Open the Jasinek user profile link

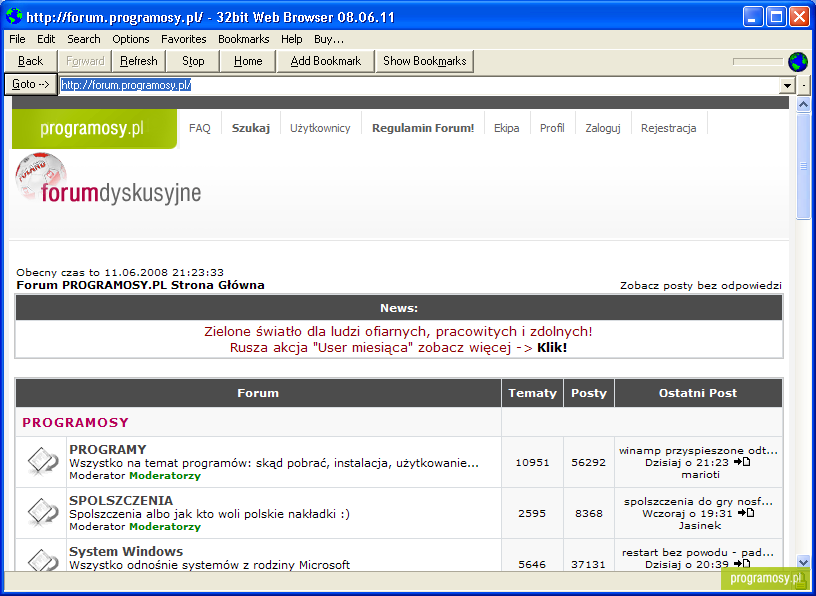pos(700,526)
